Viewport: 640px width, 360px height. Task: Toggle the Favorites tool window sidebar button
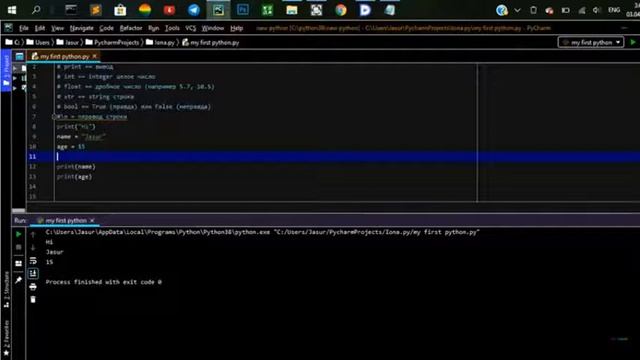[6, 338]
